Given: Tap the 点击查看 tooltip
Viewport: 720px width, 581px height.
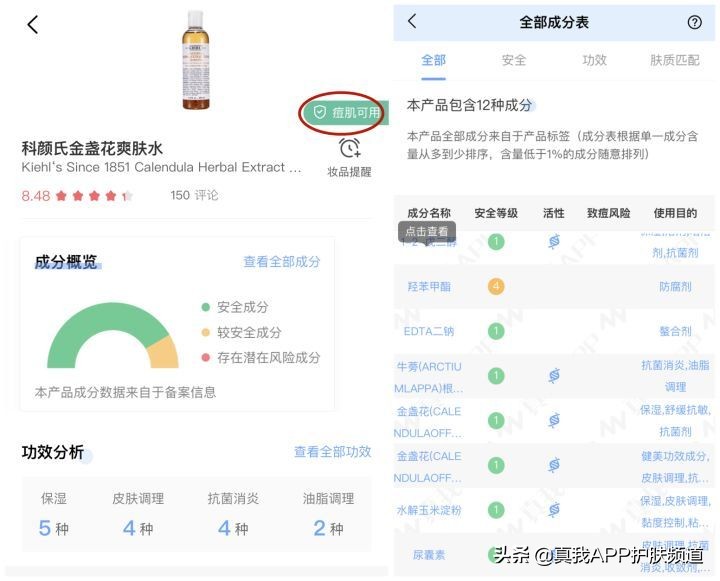Looking at the screenshot, I should [x=427, y=232].
